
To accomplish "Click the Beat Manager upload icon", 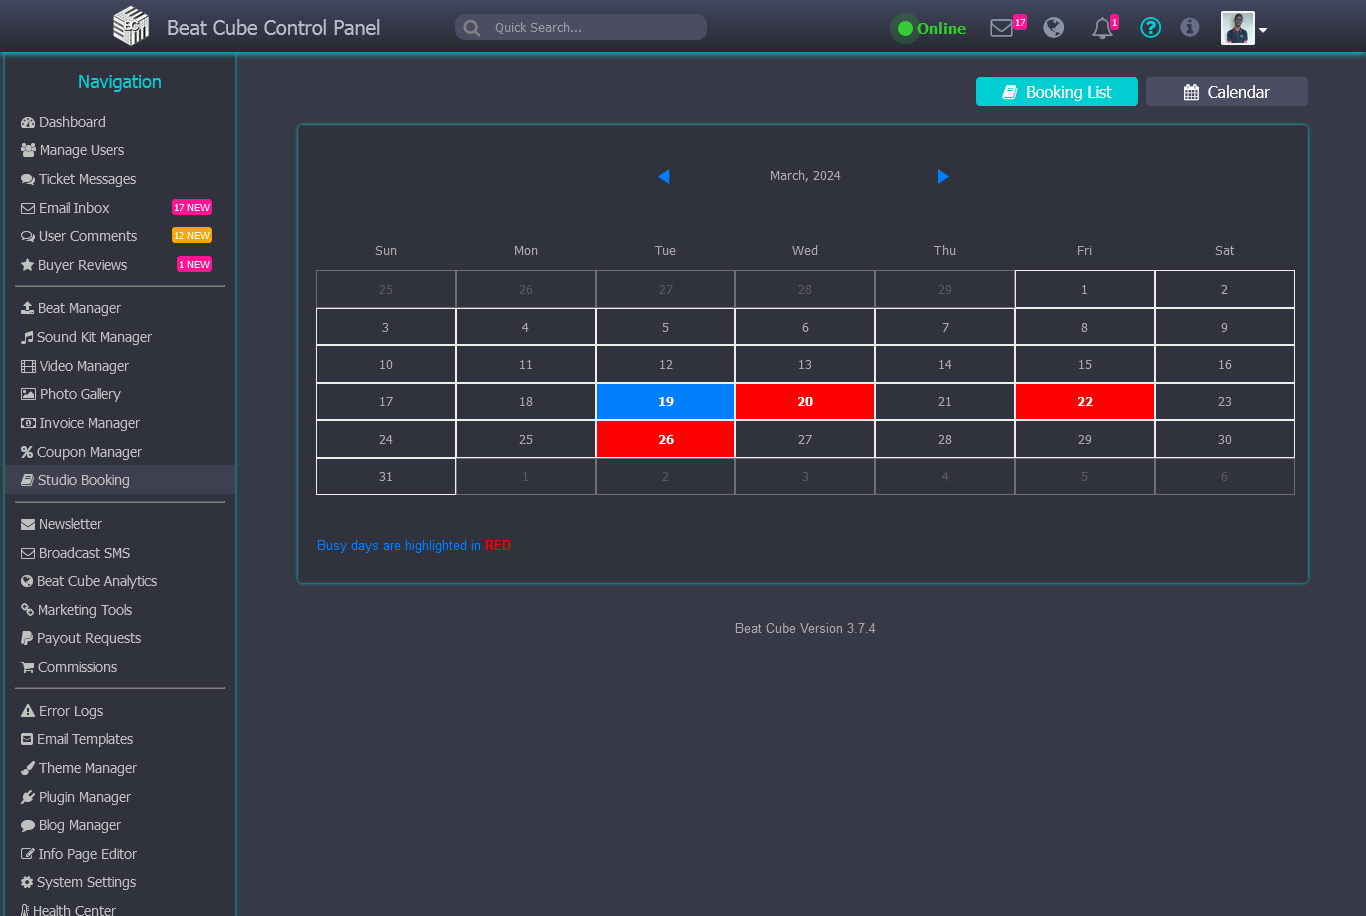I will (28, 308).
